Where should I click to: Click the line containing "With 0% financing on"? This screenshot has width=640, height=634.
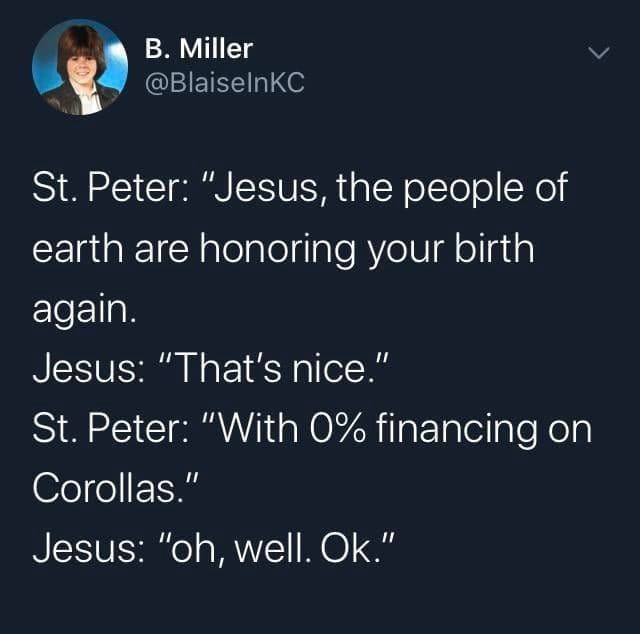[312, 428]
